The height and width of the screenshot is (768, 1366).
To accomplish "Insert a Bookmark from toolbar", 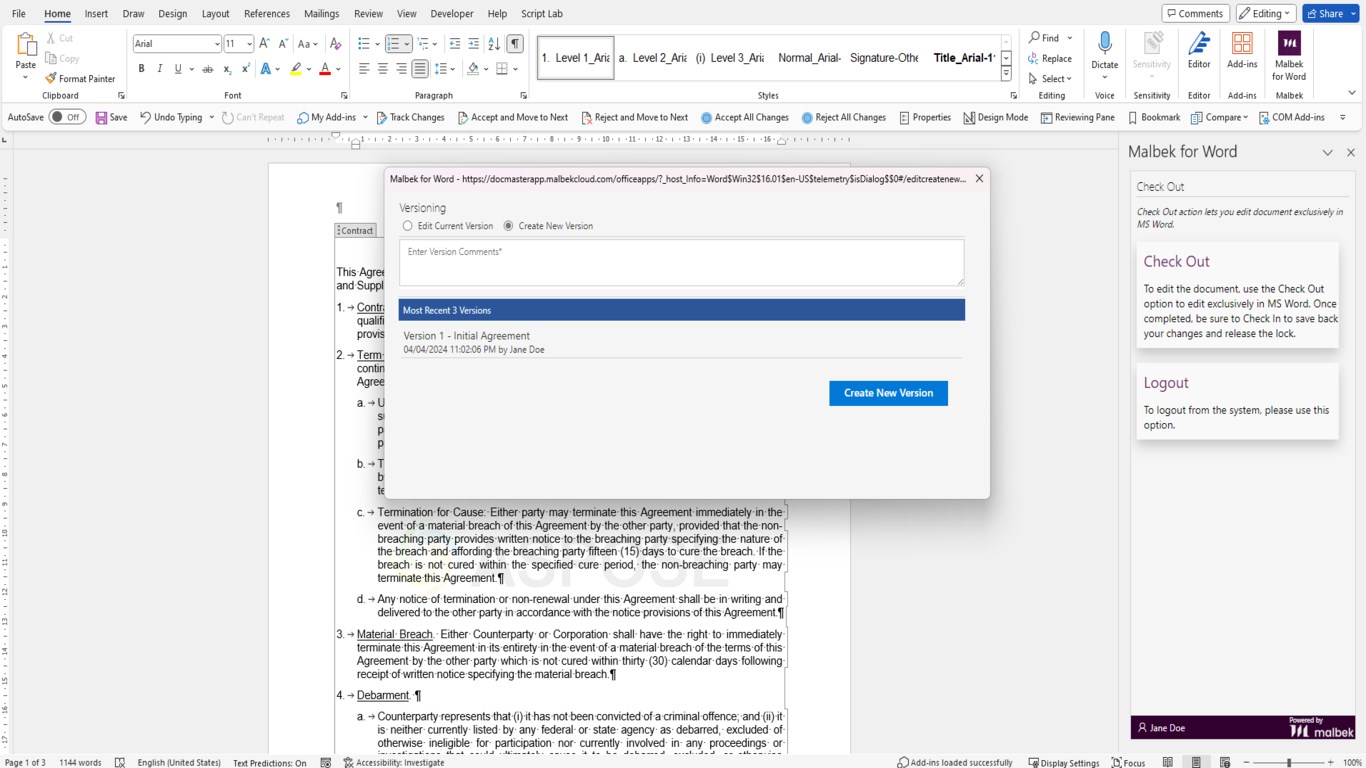I will [1154, 118].
